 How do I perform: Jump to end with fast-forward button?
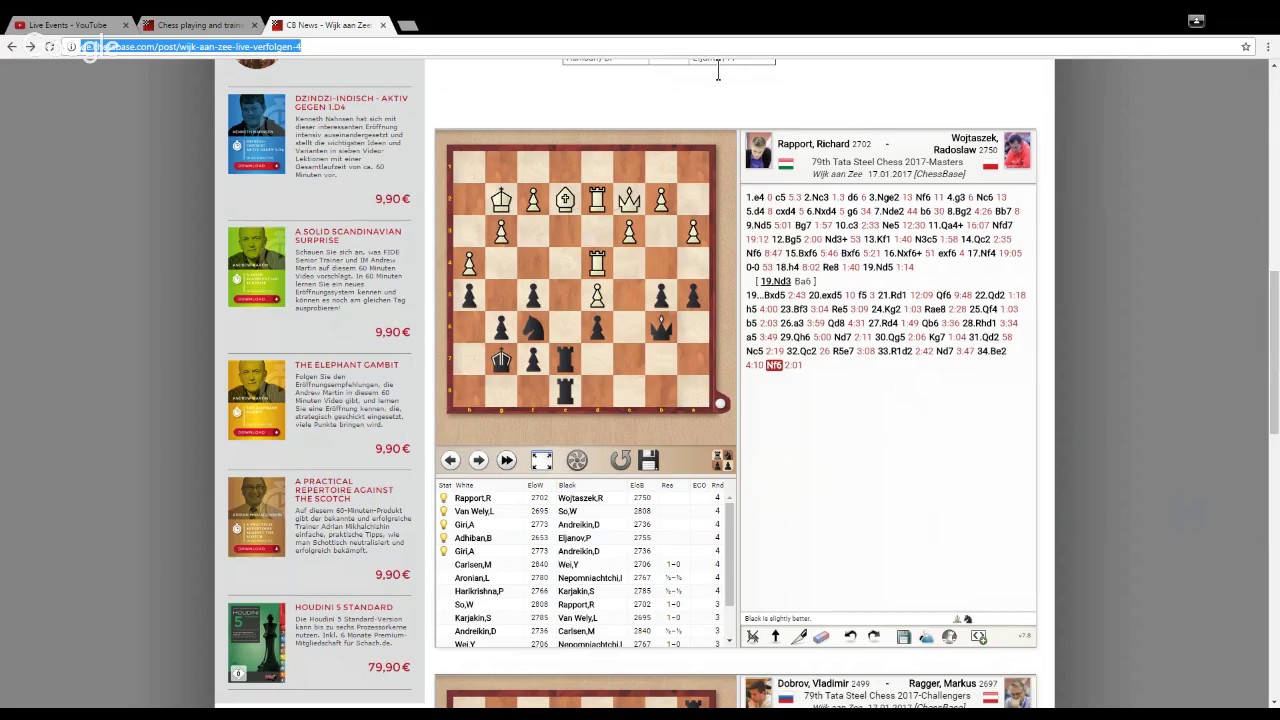[x=506, y=460]
